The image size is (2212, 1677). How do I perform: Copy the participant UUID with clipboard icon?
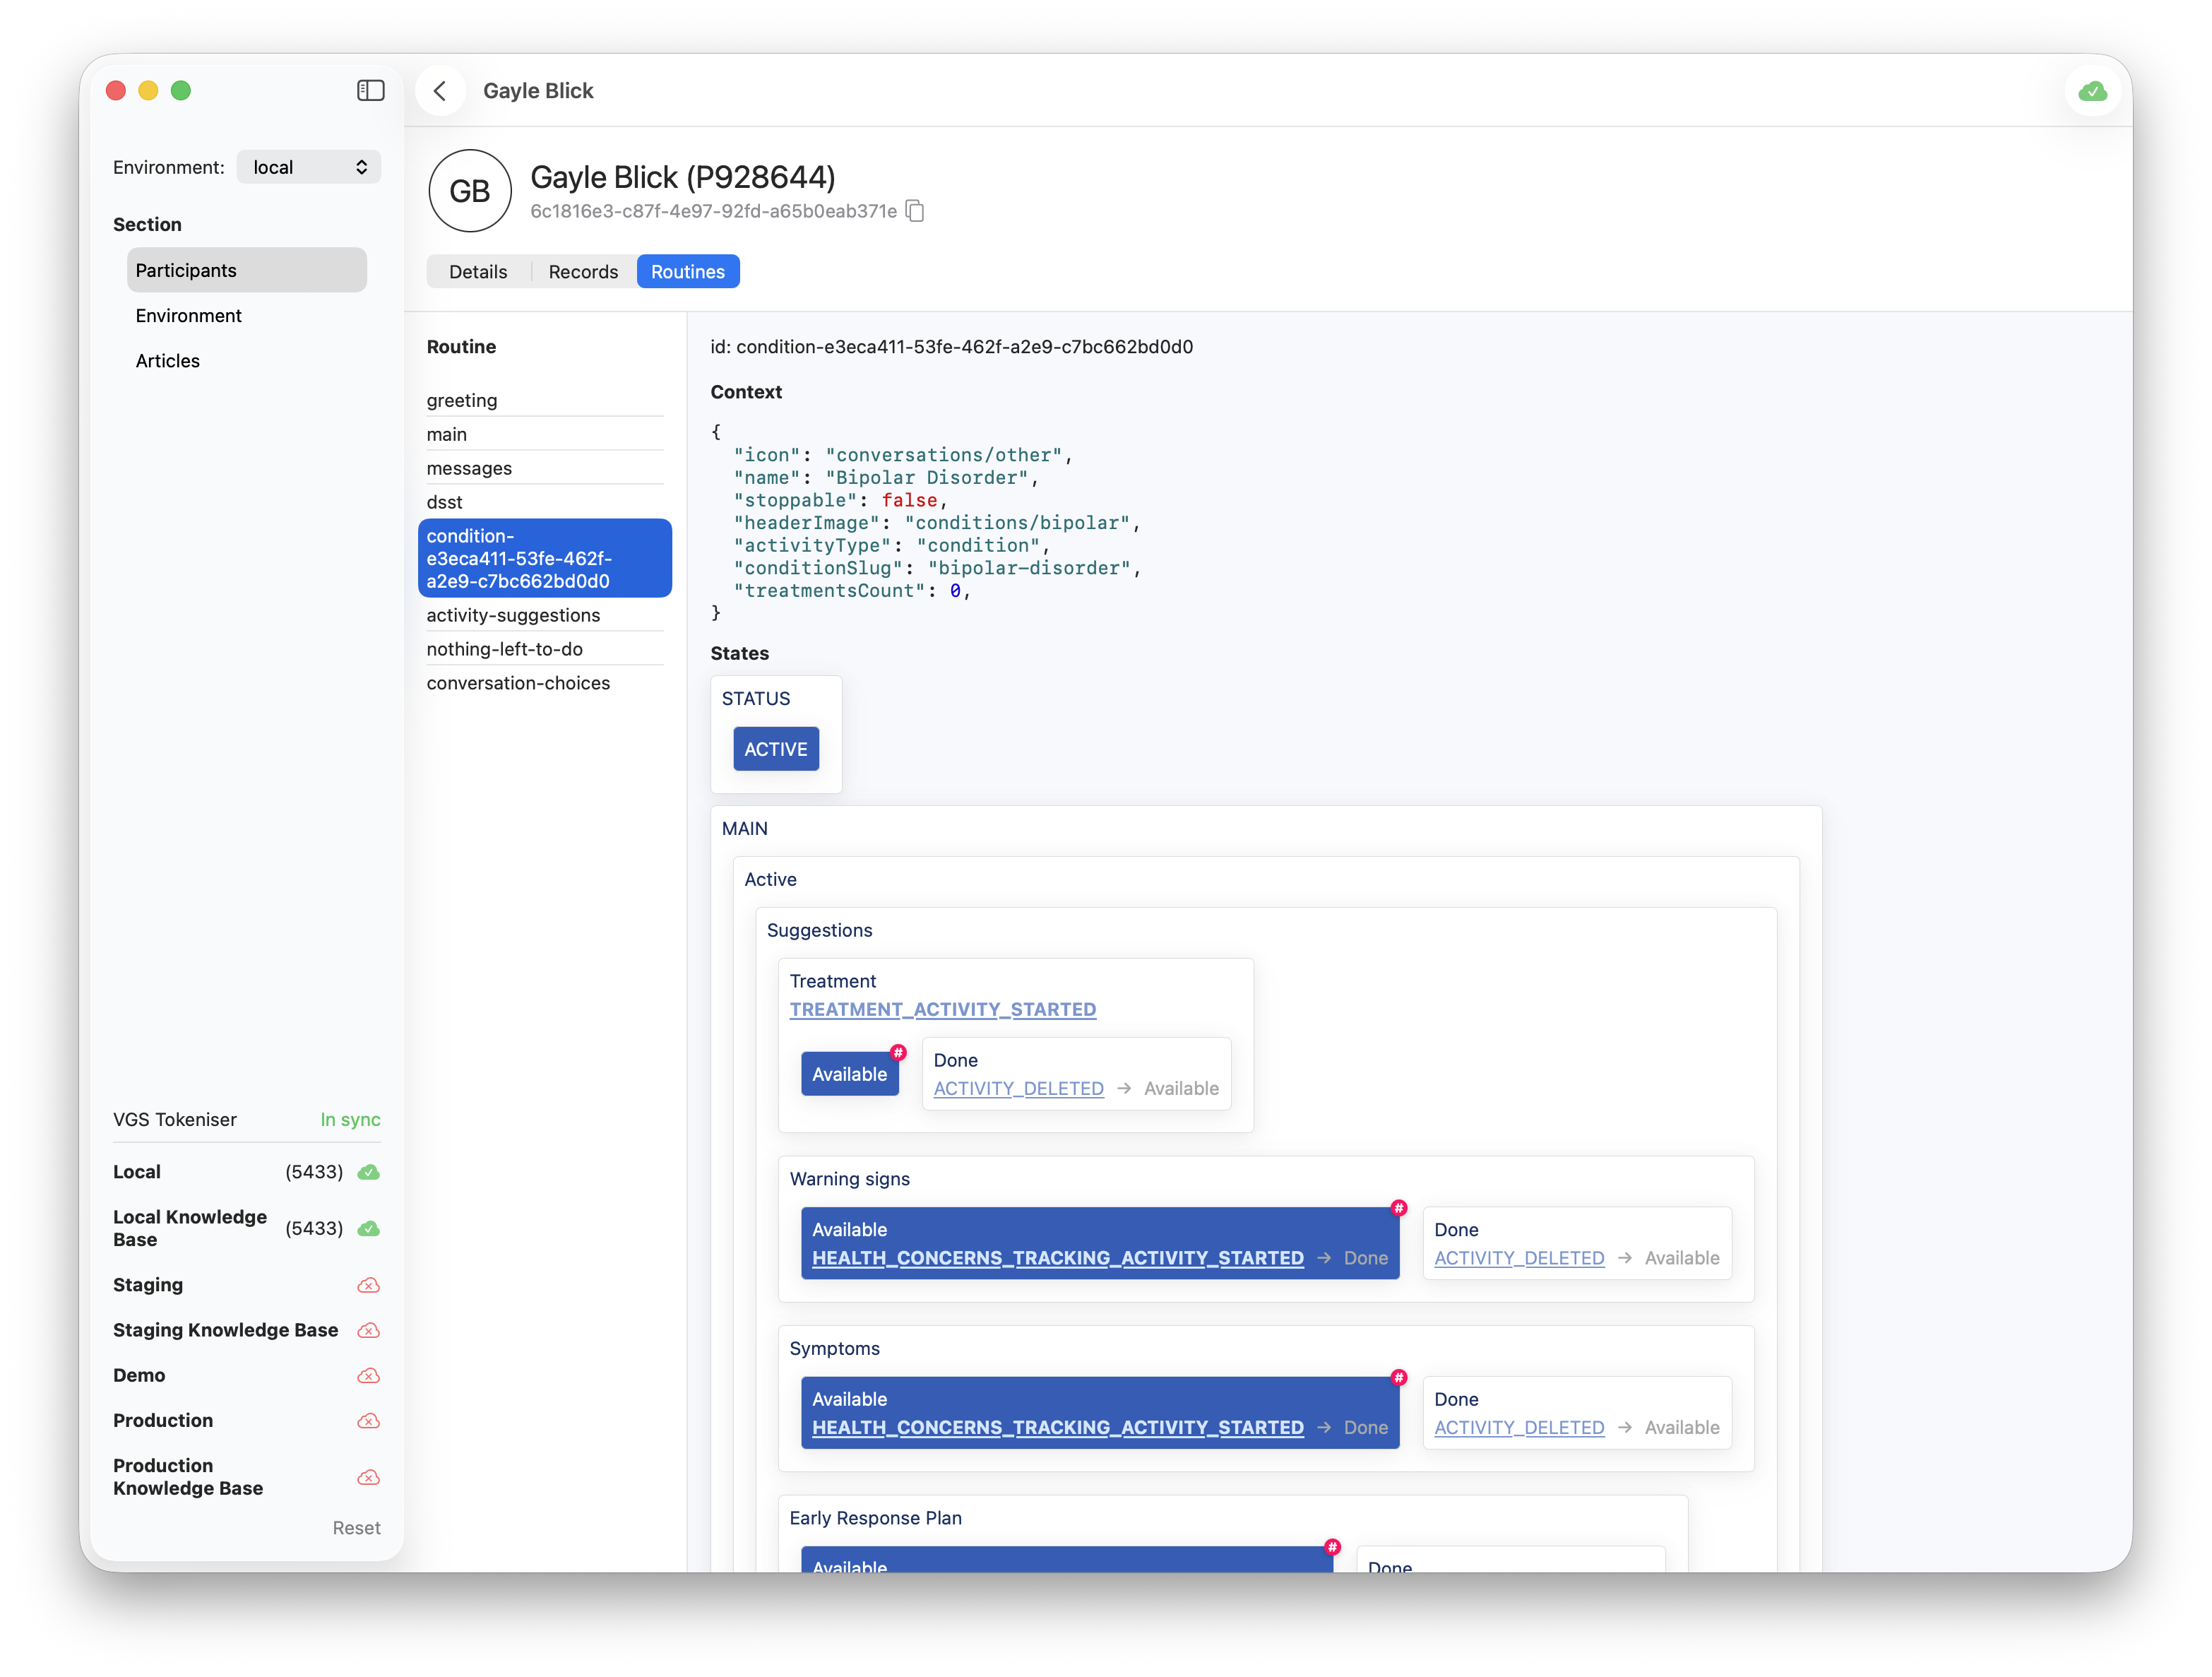tap(915, 211)
